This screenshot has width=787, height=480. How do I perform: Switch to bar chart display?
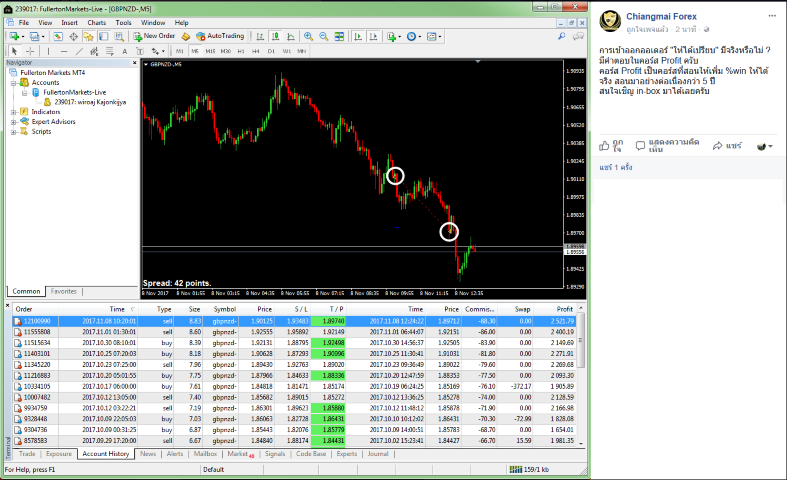pos(260,36)
